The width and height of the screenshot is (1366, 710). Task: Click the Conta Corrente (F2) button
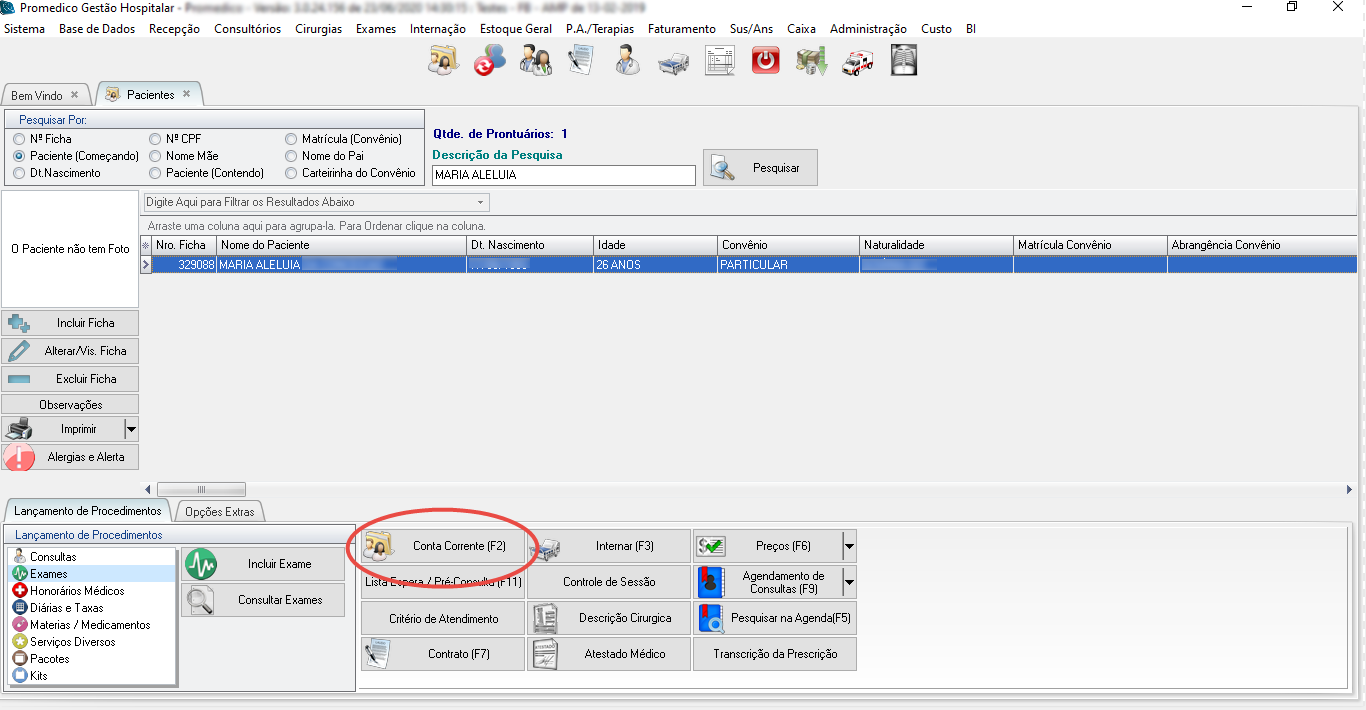[x=443, y=547]
